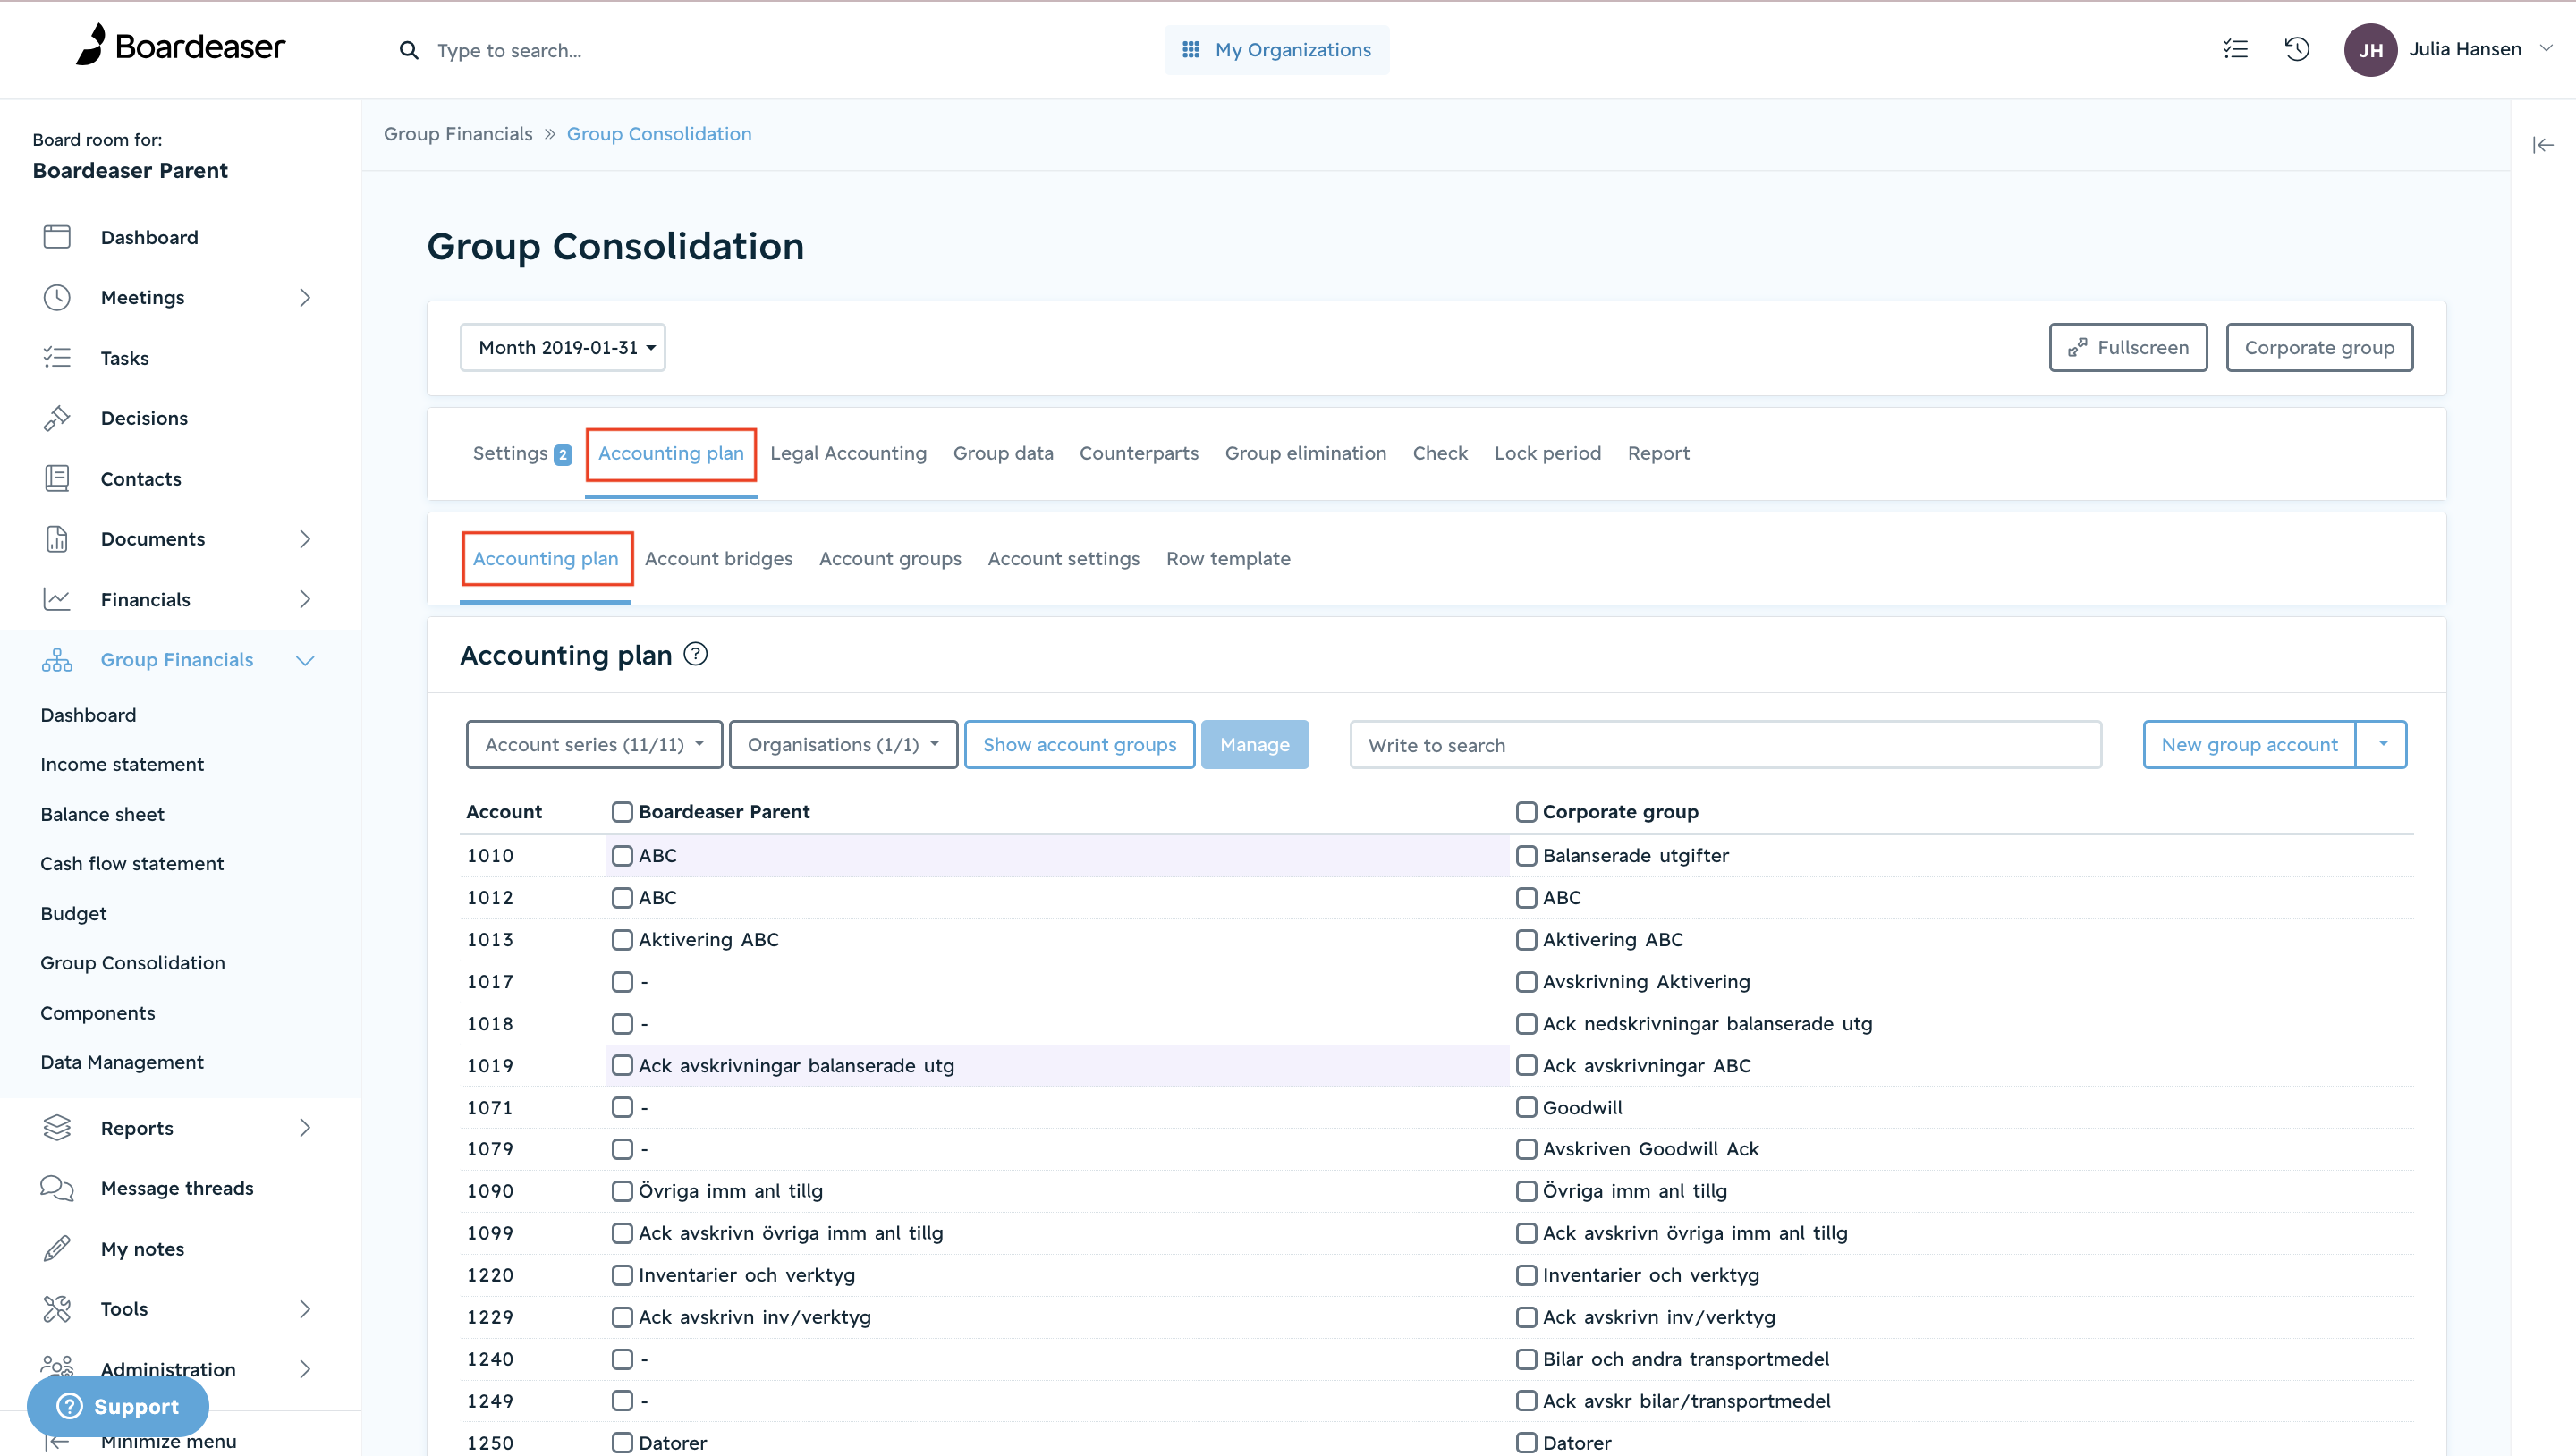
Task: Click the Reports layers icon
Action: [57, 1128]
